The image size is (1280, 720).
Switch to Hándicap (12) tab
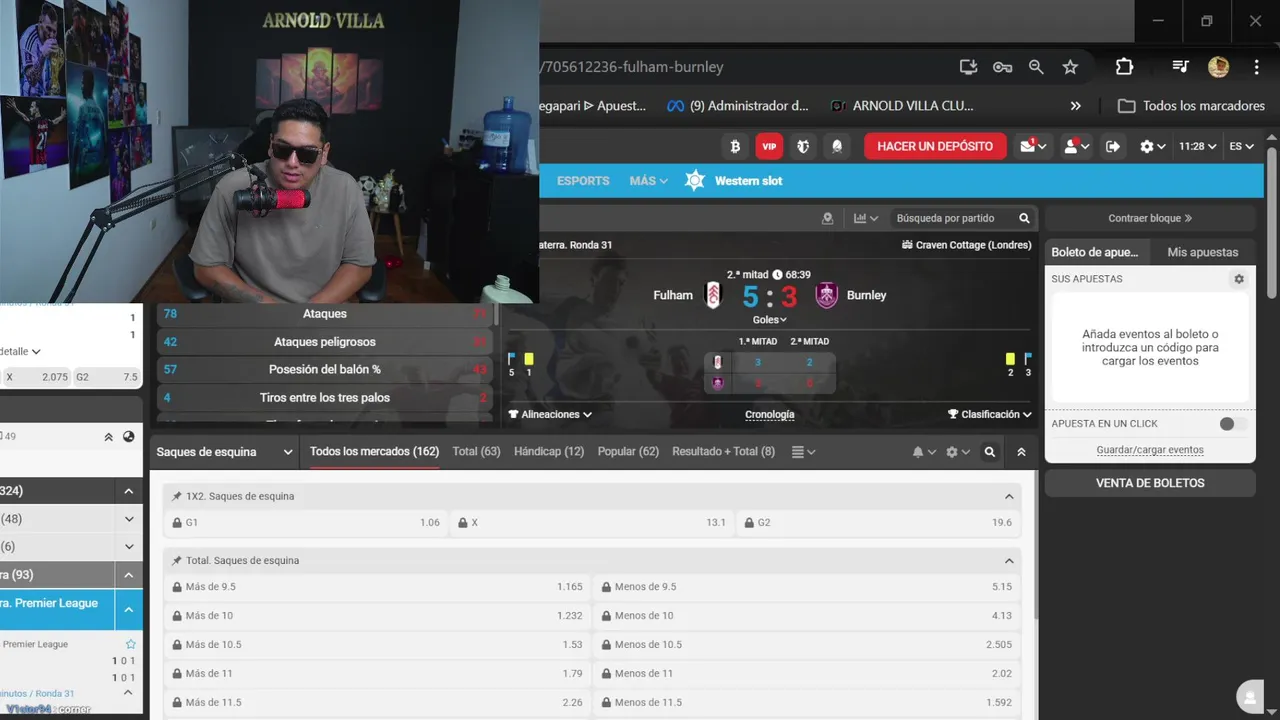click(549, 452)
